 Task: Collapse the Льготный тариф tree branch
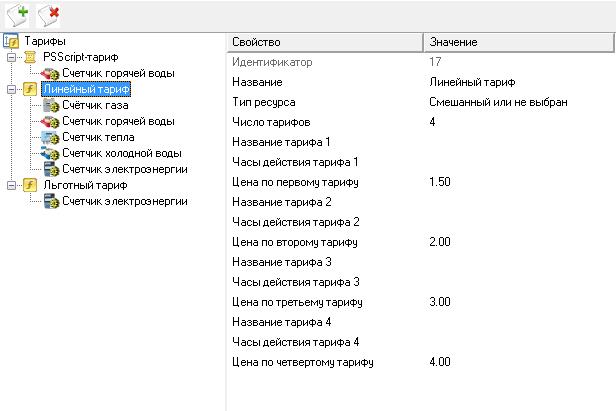[x=11, y=185]
